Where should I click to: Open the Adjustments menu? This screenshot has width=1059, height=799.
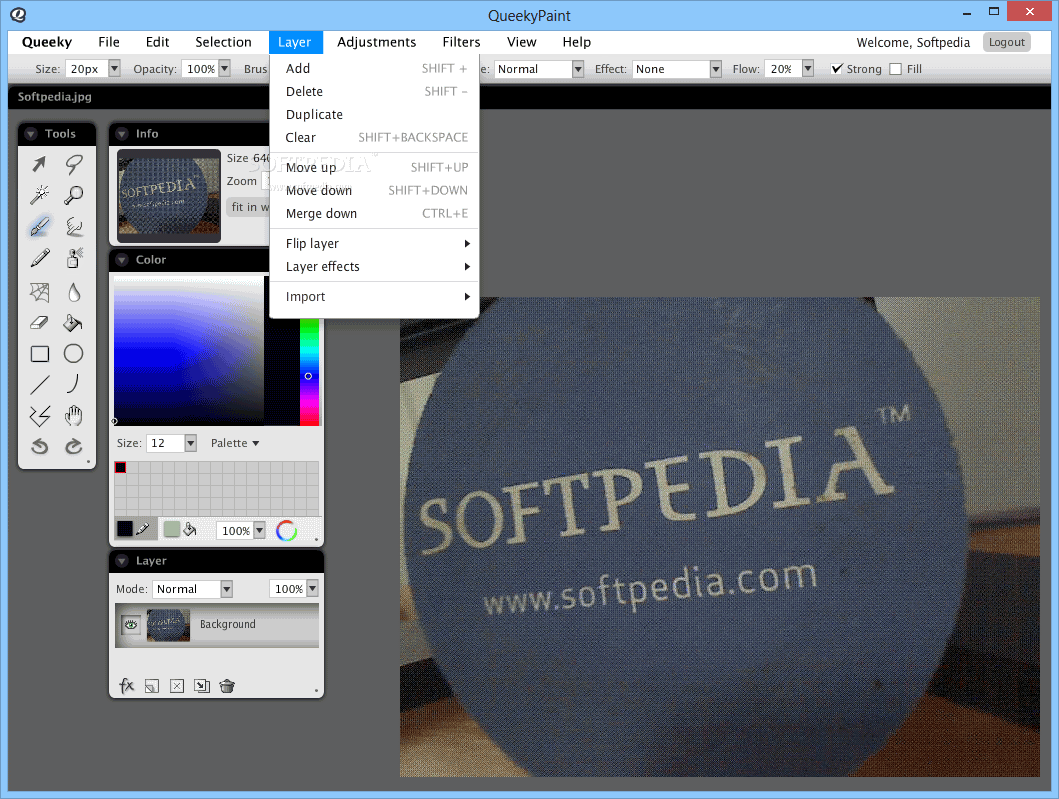pyautogui.click(x=376, y=42)
